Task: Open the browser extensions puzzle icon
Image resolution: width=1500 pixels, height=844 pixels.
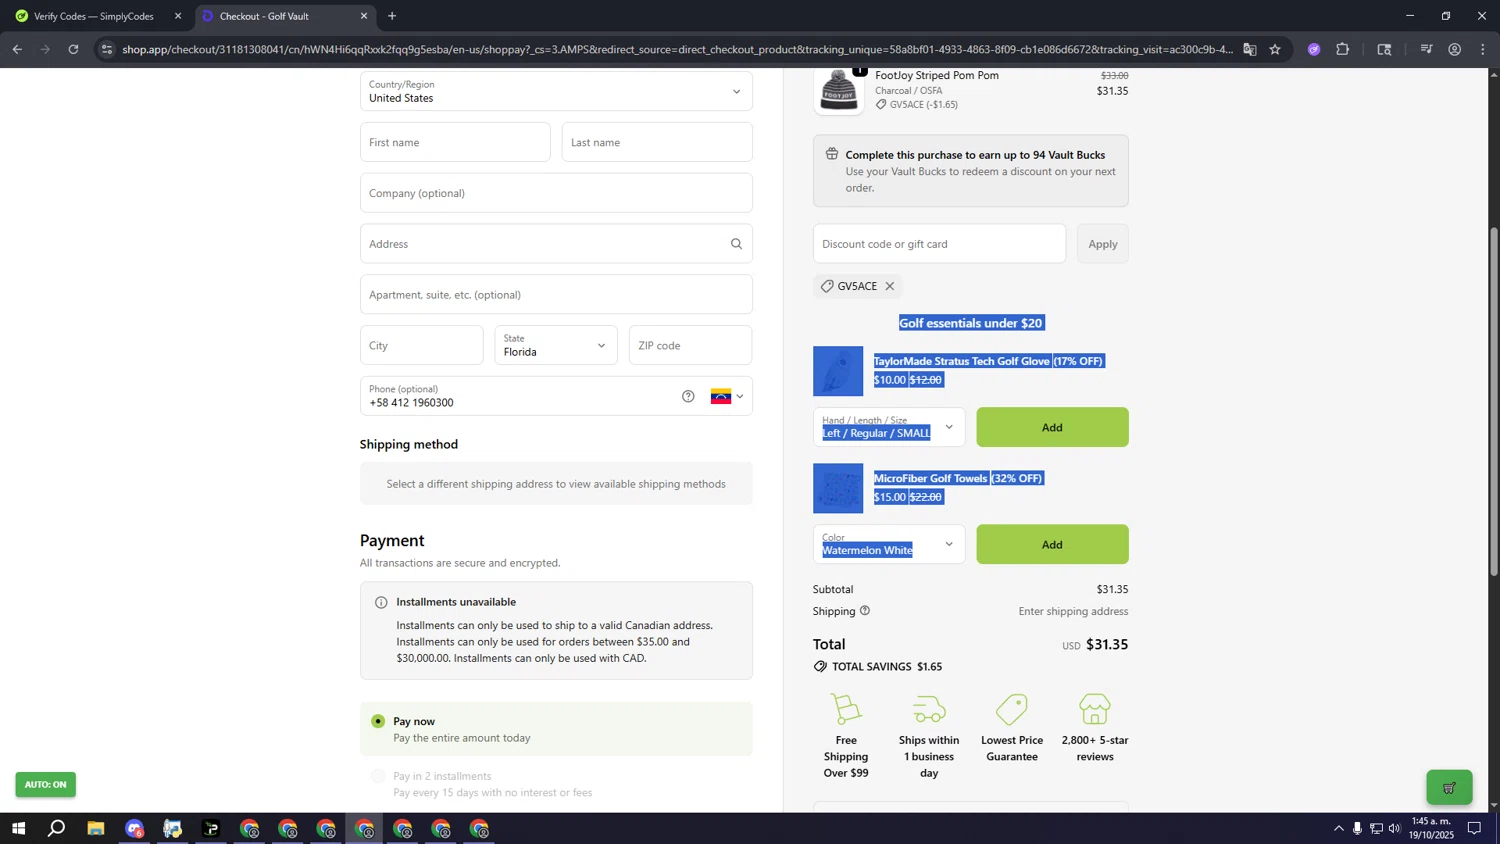Action: 1343,49
